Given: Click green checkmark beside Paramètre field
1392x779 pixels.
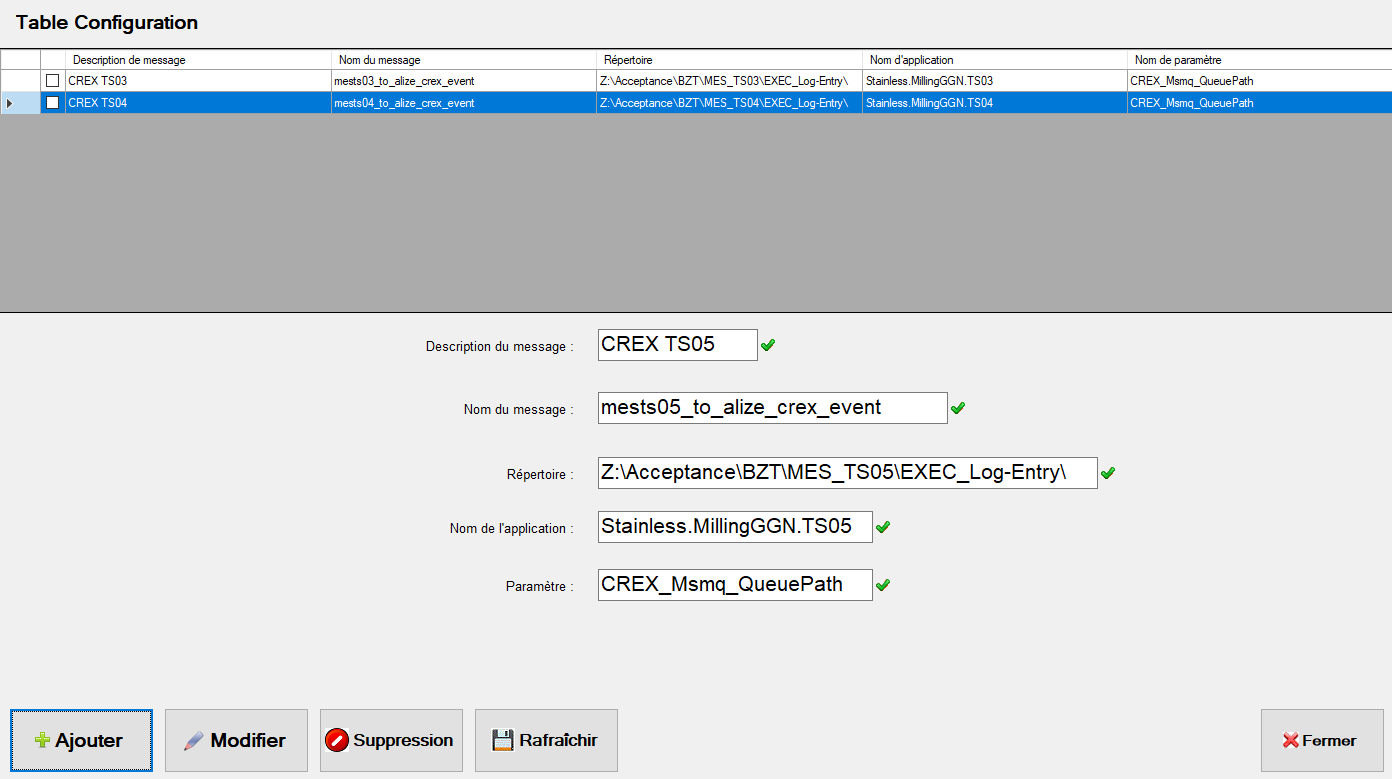Looking at the screenshot, I should tap(882, 585).
